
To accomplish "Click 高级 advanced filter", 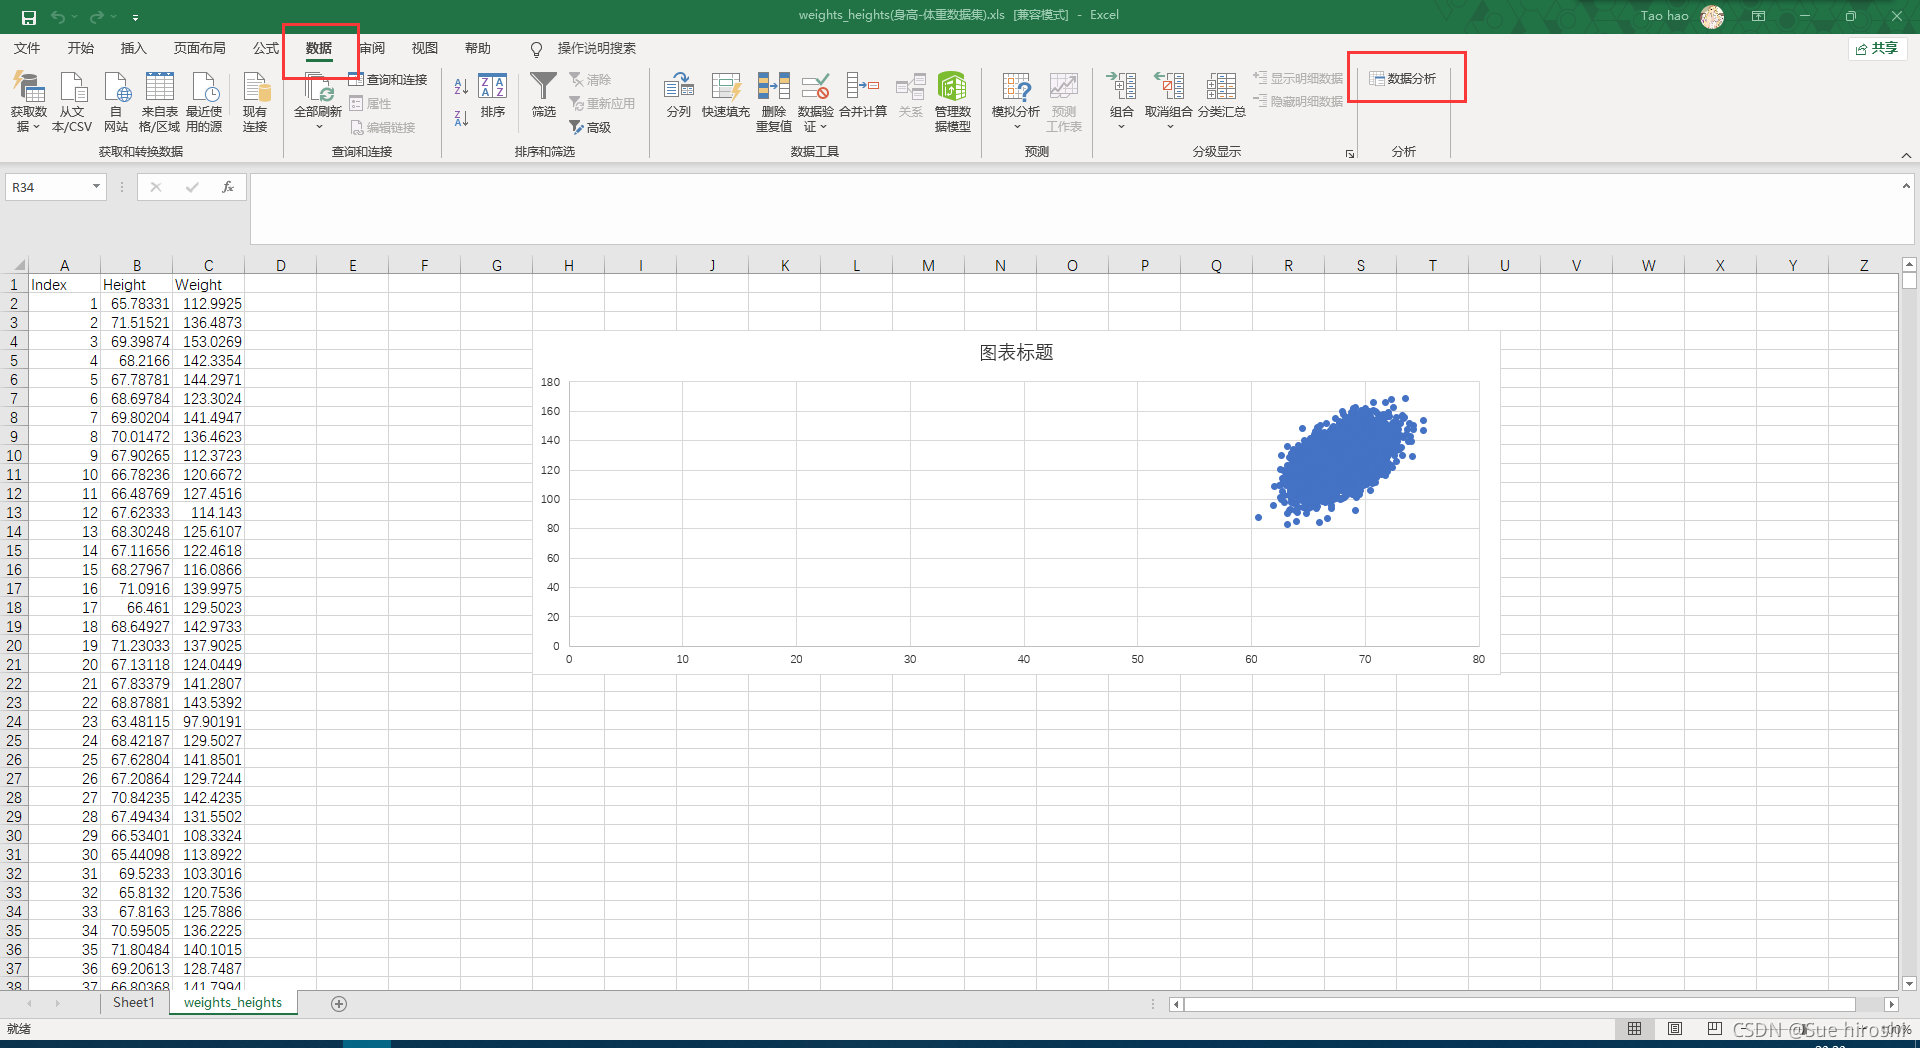I will tap(590, 127).
